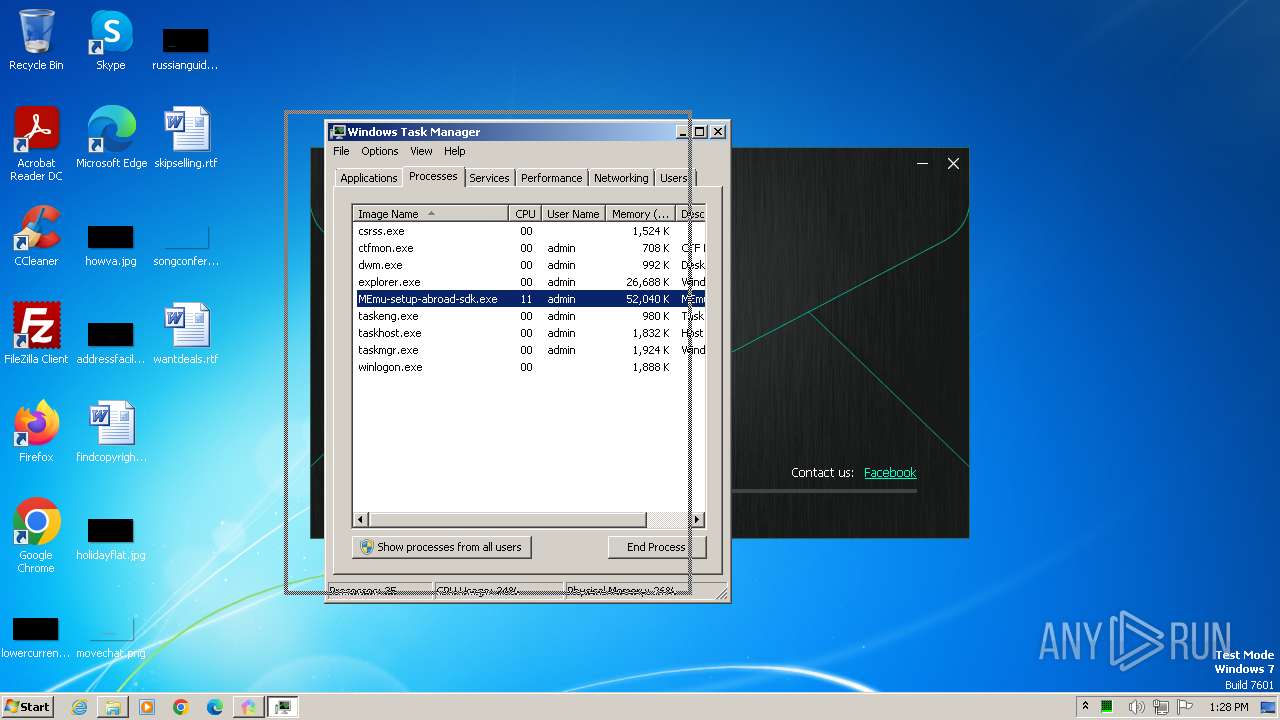Click the taskbar clock showing 1:28 PM
This screenshot has height=720, width=1280.
(x=1228, y=707)
